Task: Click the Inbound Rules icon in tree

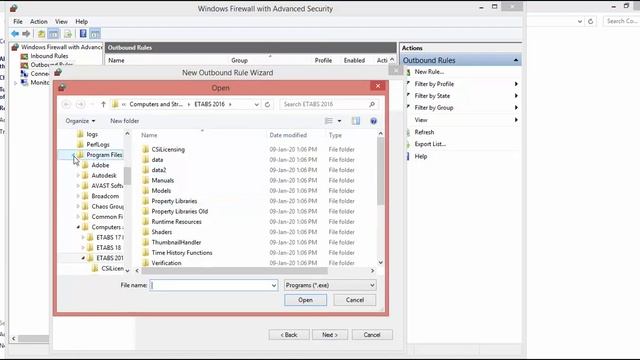Action: [x=24, y=56]
